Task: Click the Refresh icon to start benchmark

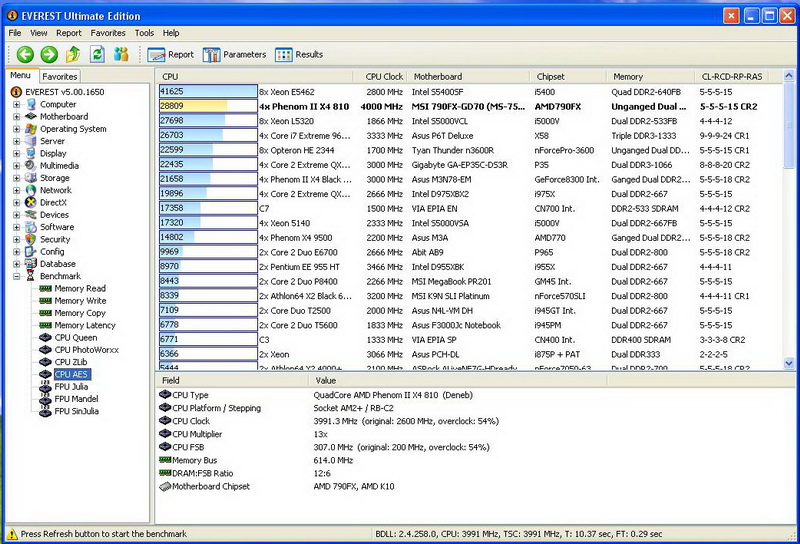Action: point(97,54)
